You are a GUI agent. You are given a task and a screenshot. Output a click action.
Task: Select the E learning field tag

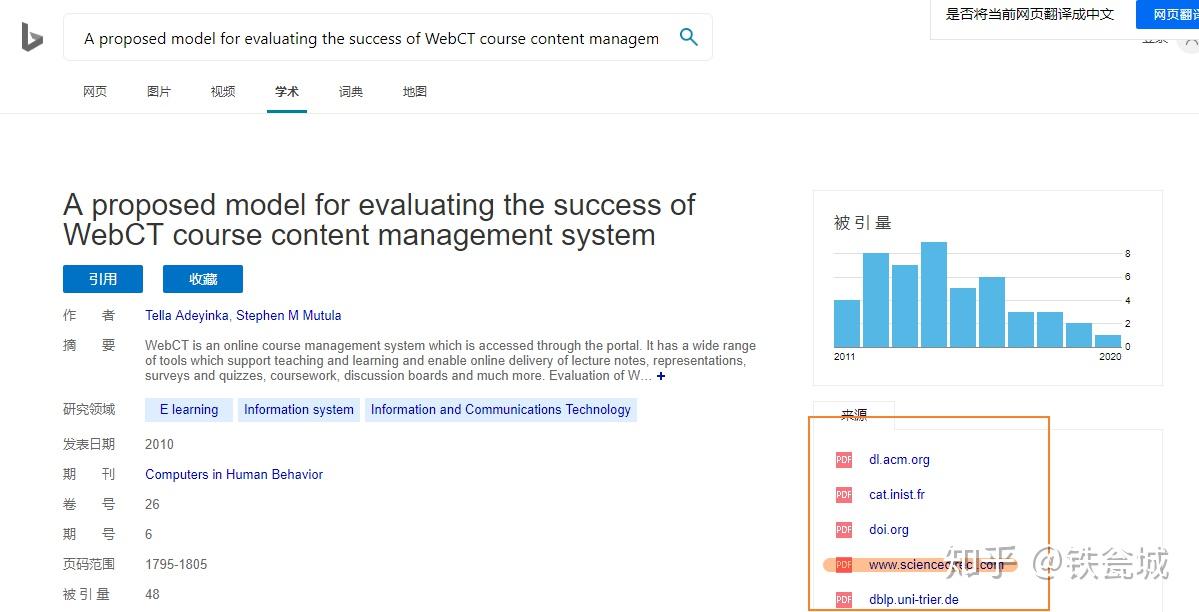coord(189,409)
